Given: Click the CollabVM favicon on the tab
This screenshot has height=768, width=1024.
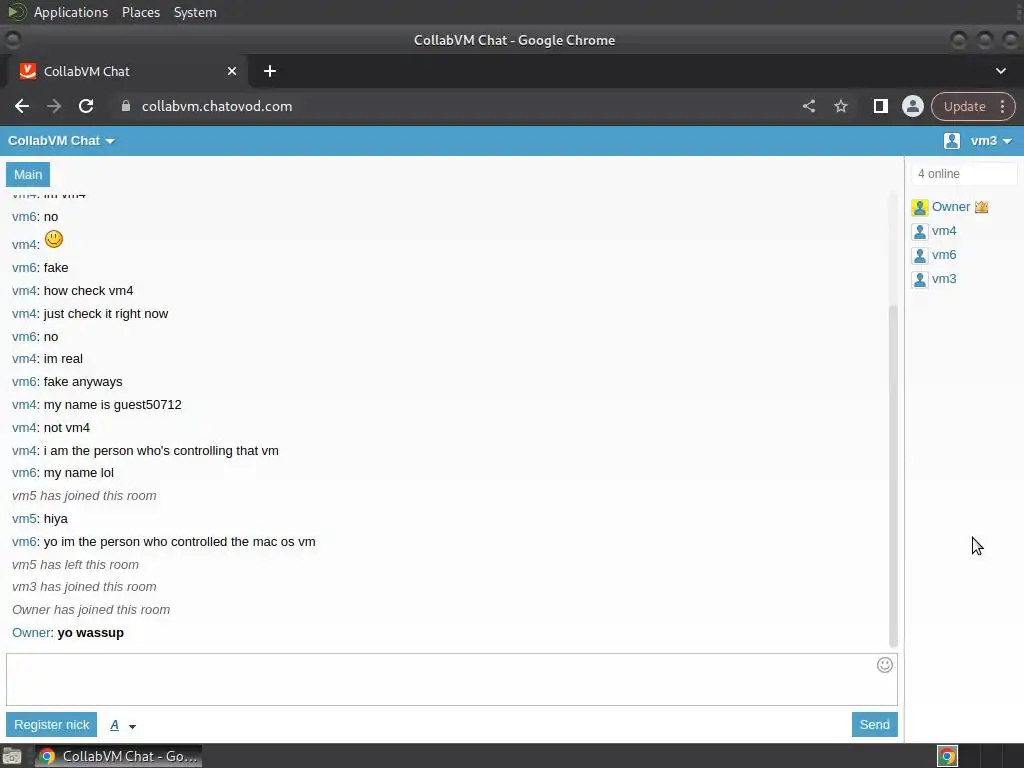Looking at the screenshot, I should click(27, 71).
